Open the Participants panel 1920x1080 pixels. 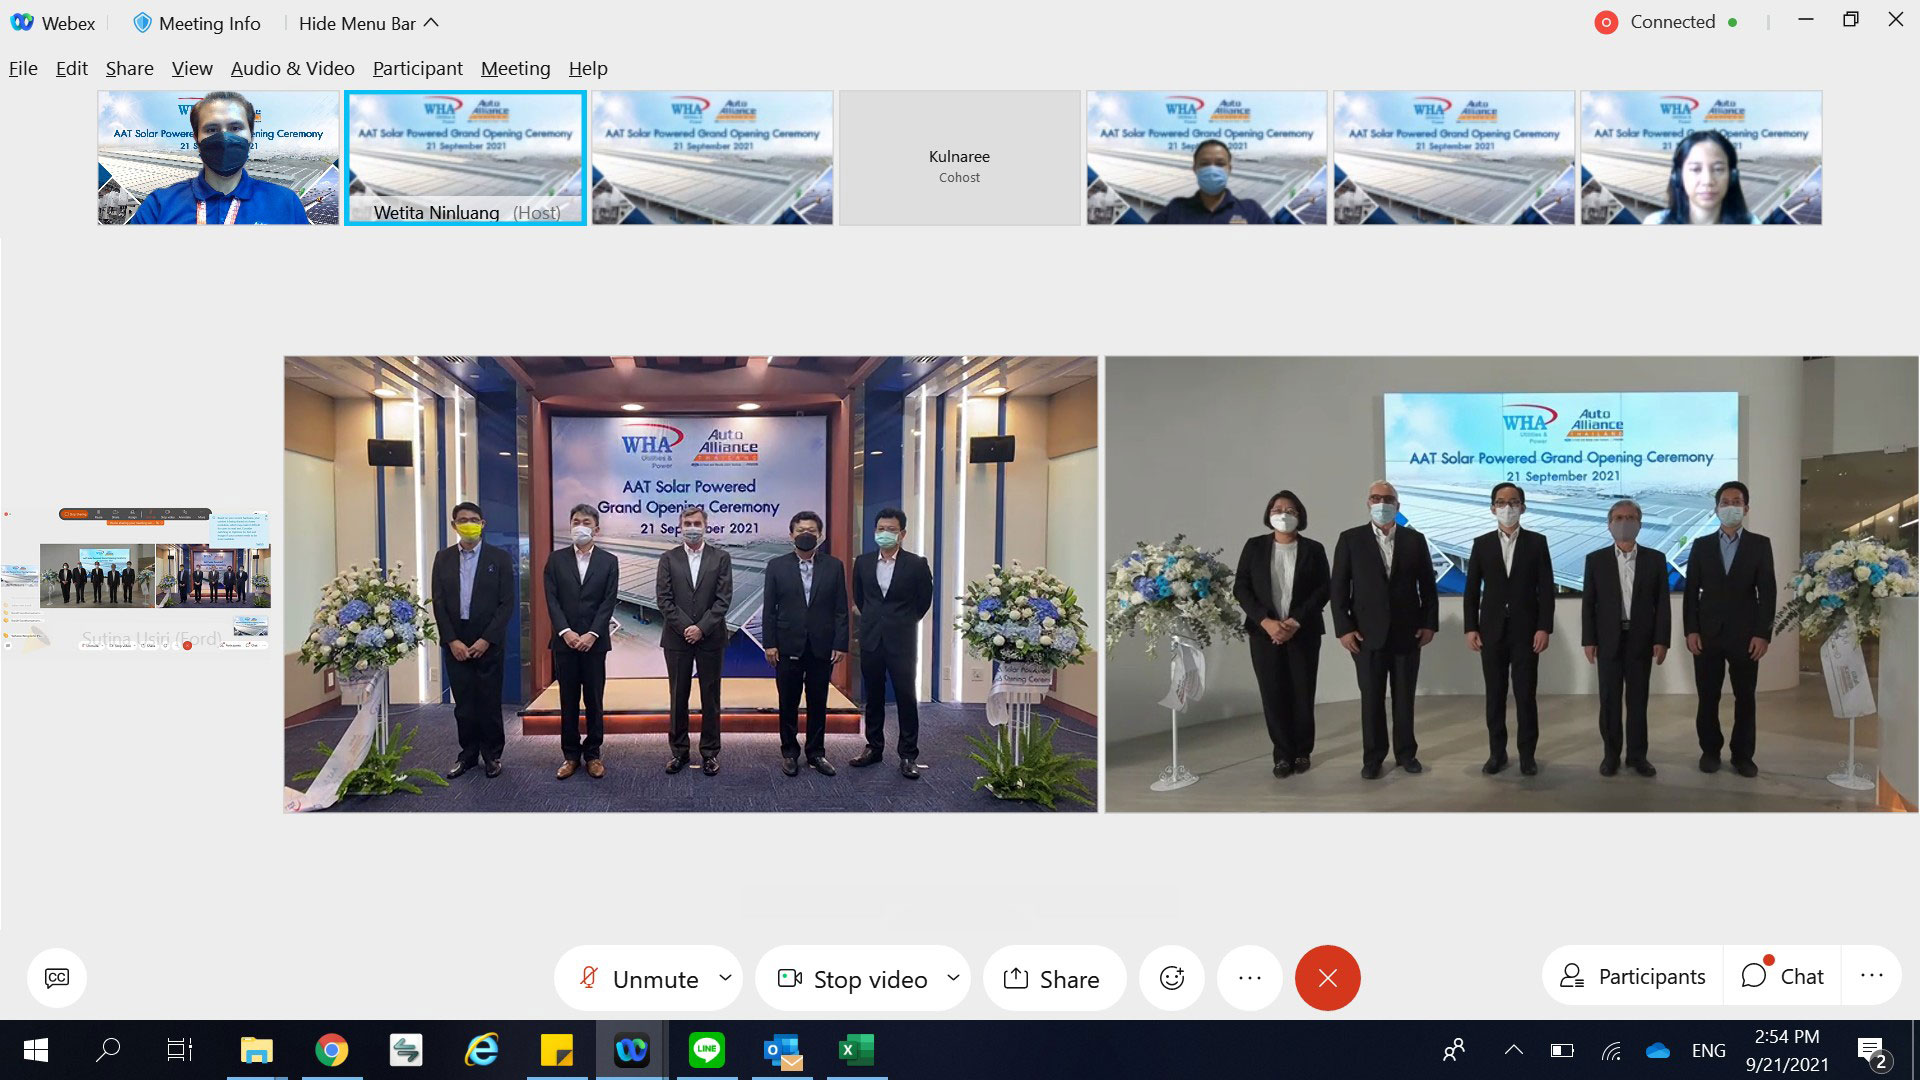point(1633,976)
